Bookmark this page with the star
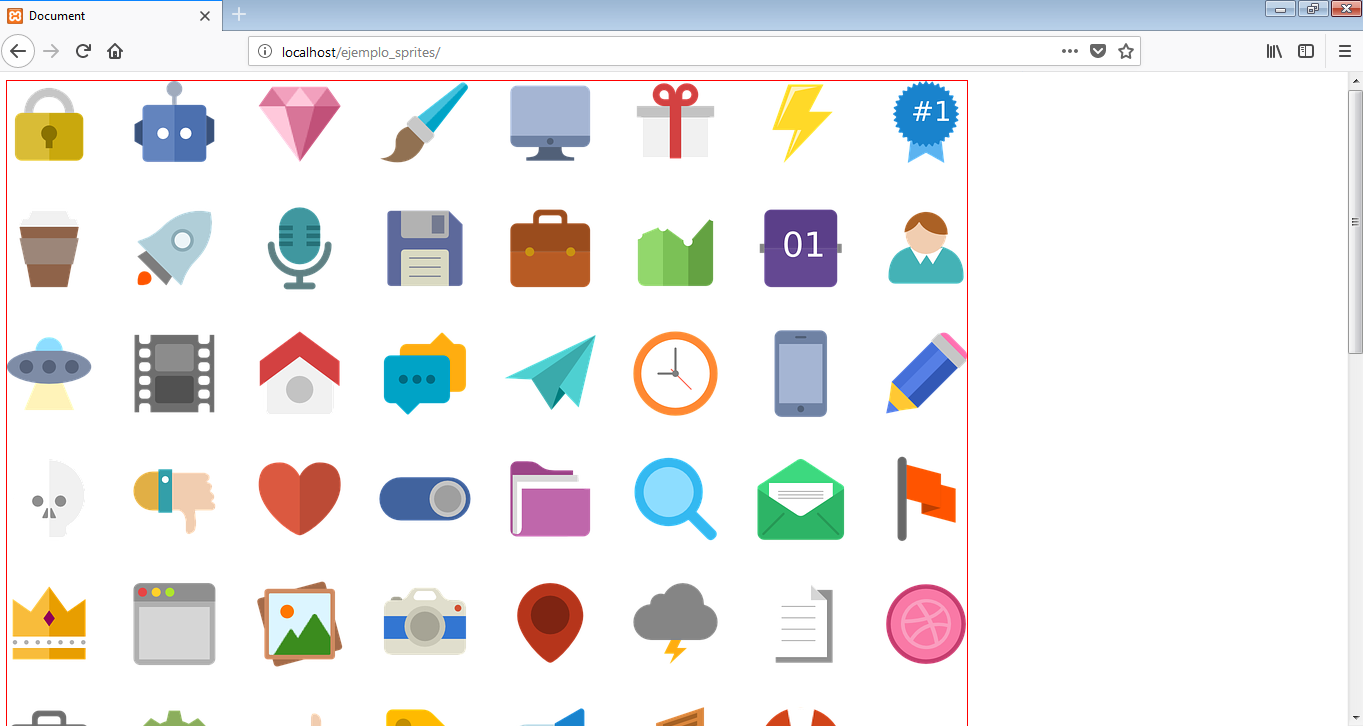1363x726 pixels. pos(1126,51)
